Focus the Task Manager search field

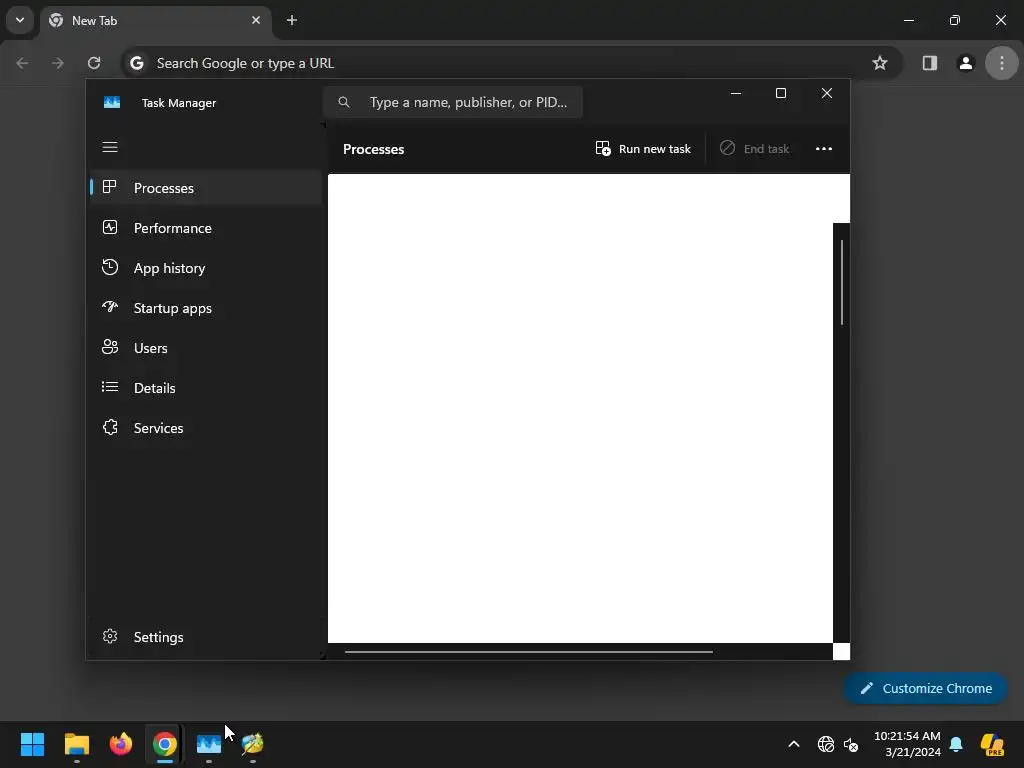click(453, 102)
